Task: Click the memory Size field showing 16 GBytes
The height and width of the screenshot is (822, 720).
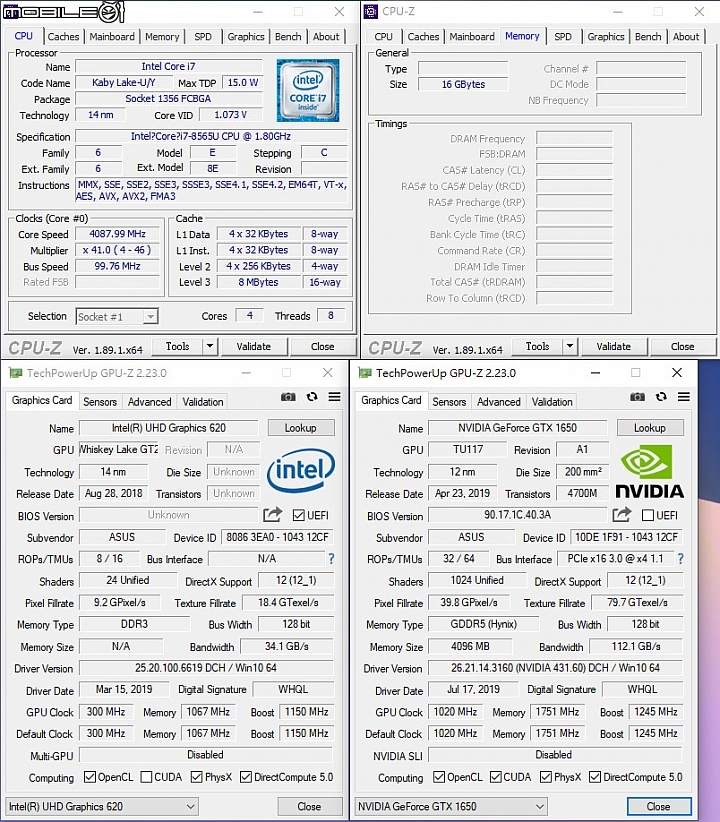Action: pos(463,84)
